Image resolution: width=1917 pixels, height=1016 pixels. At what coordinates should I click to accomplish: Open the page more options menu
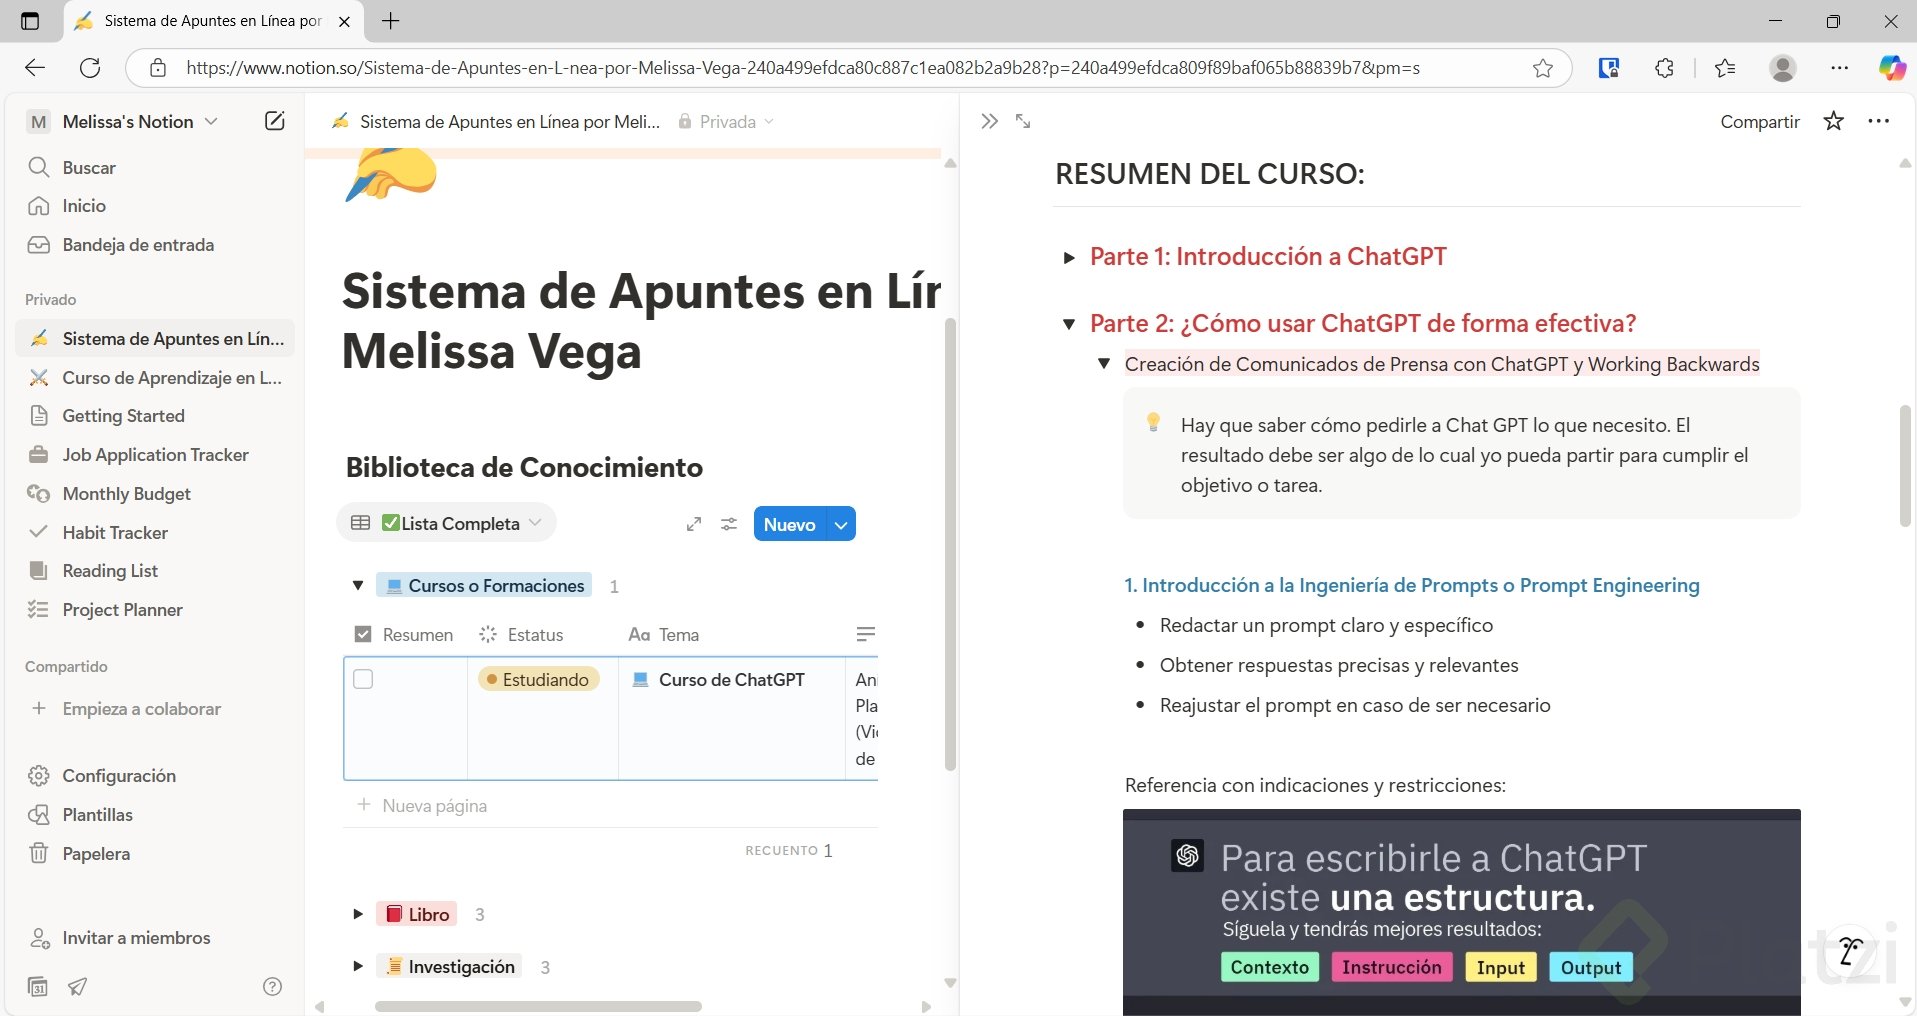click(1879, 121)
